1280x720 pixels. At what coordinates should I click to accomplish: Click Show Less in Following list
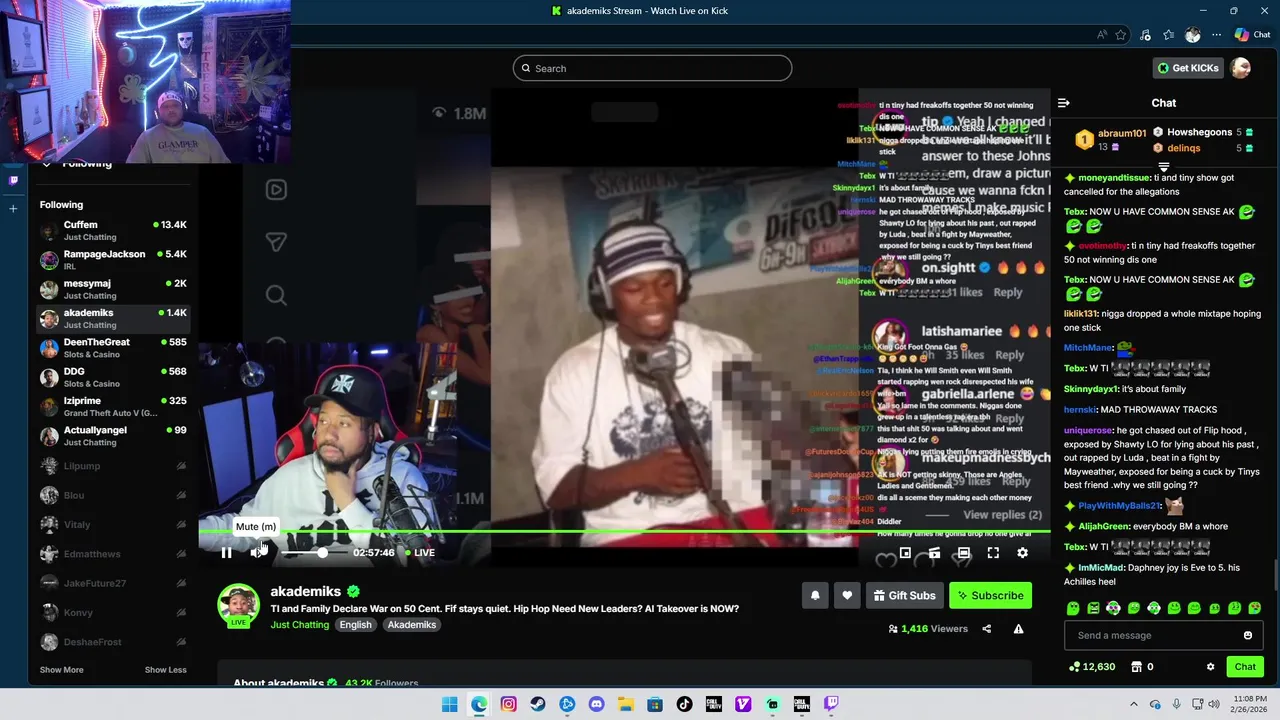[x=165, y=670]
